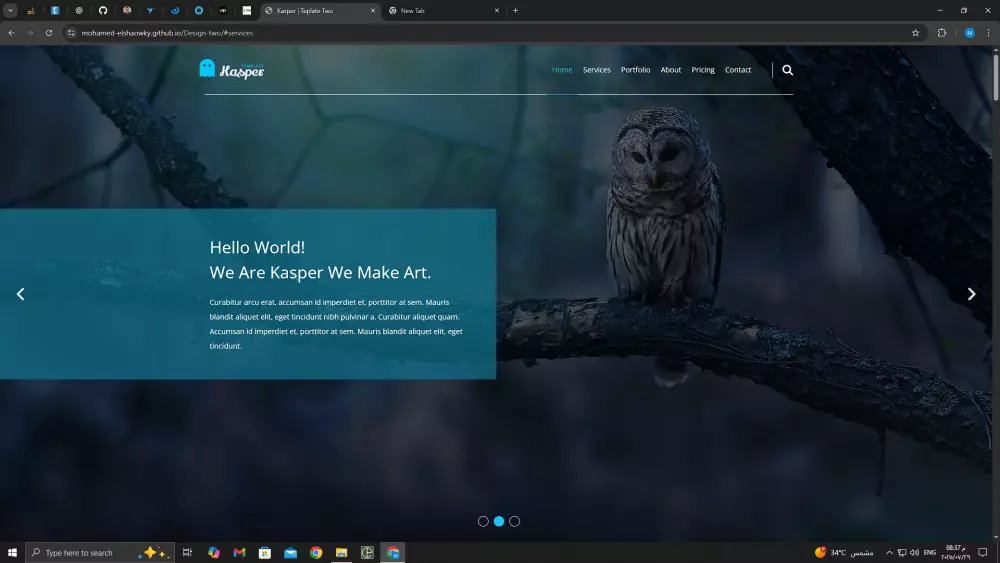
Task: Launch Copilot from the taskbar
Action: coord(214,553)
